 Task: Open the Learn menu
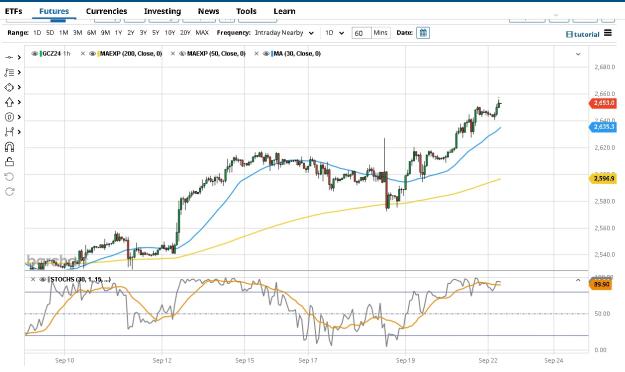point(284,11)
